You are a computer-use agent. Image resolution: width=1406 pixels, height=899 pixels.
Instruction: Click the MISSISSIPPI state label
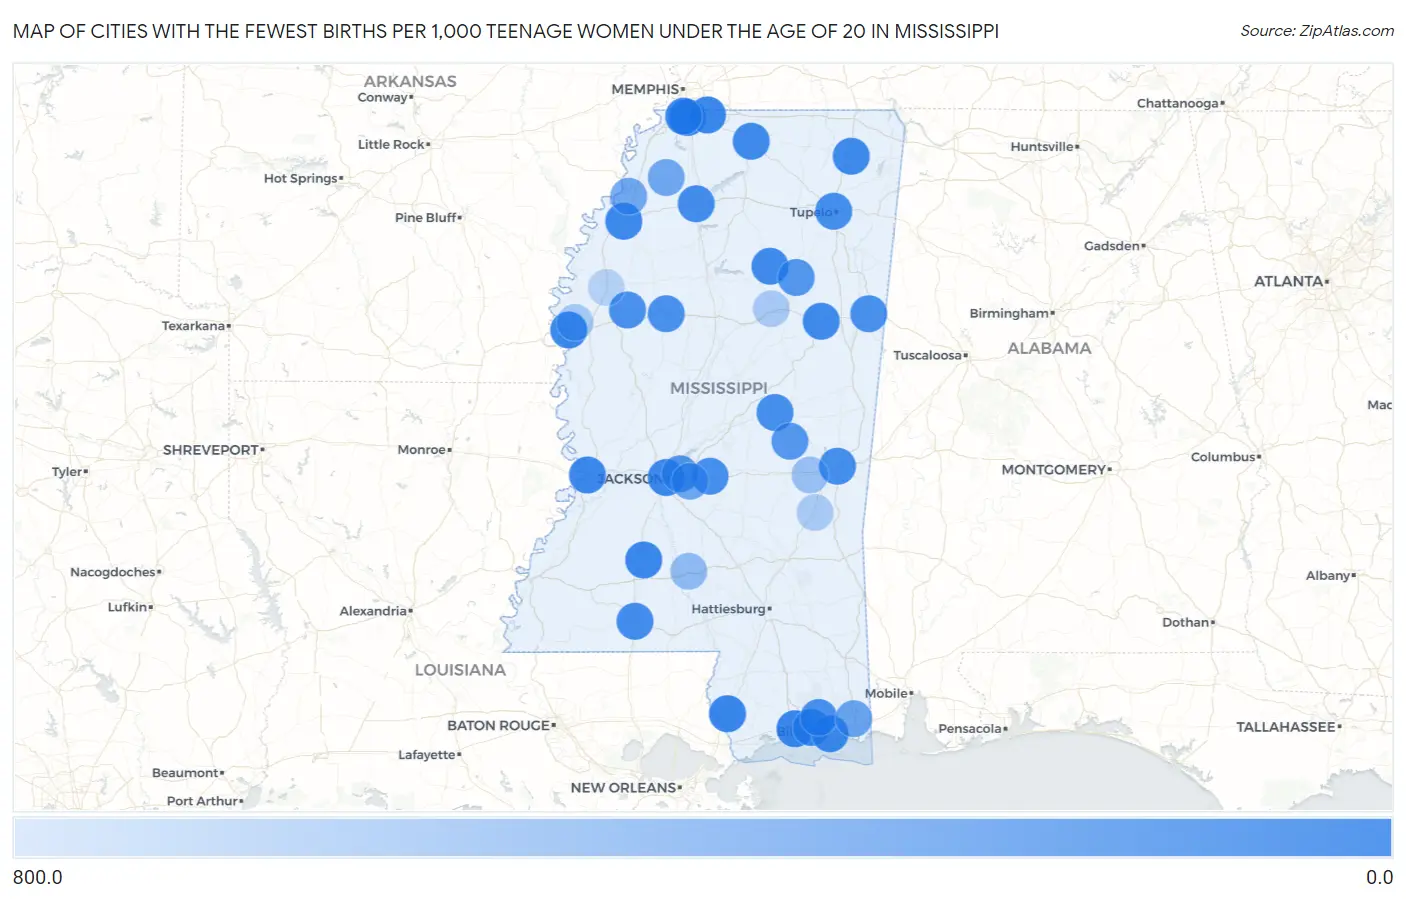[719, 388]
